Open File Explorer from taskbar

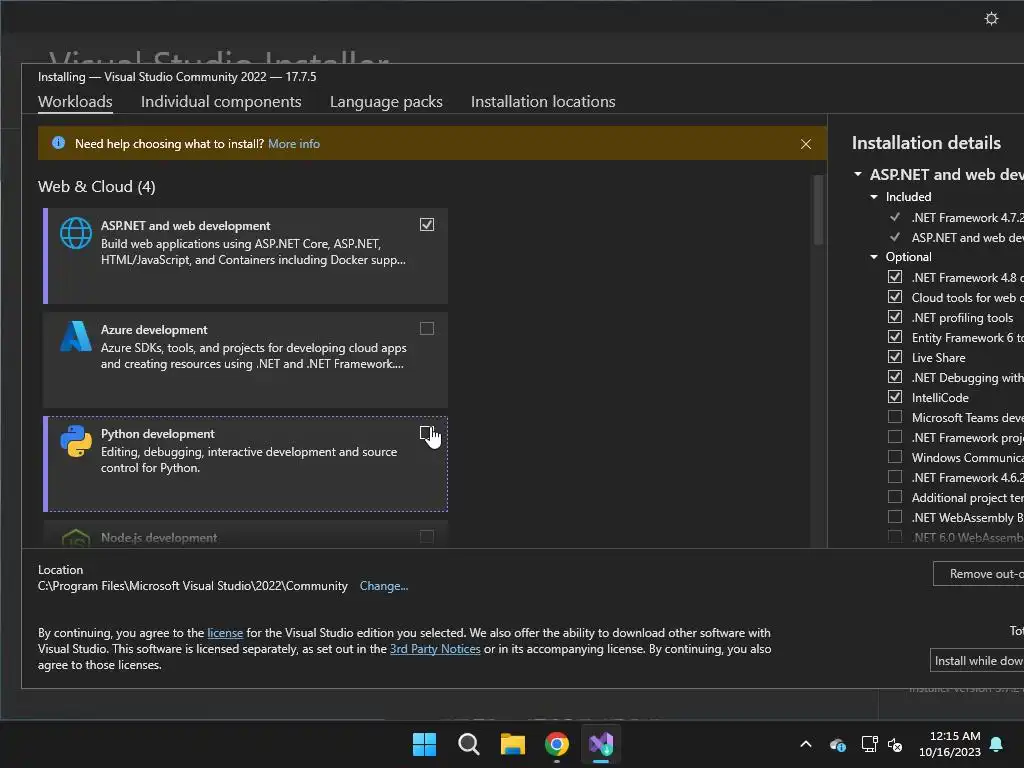point(513,744)
